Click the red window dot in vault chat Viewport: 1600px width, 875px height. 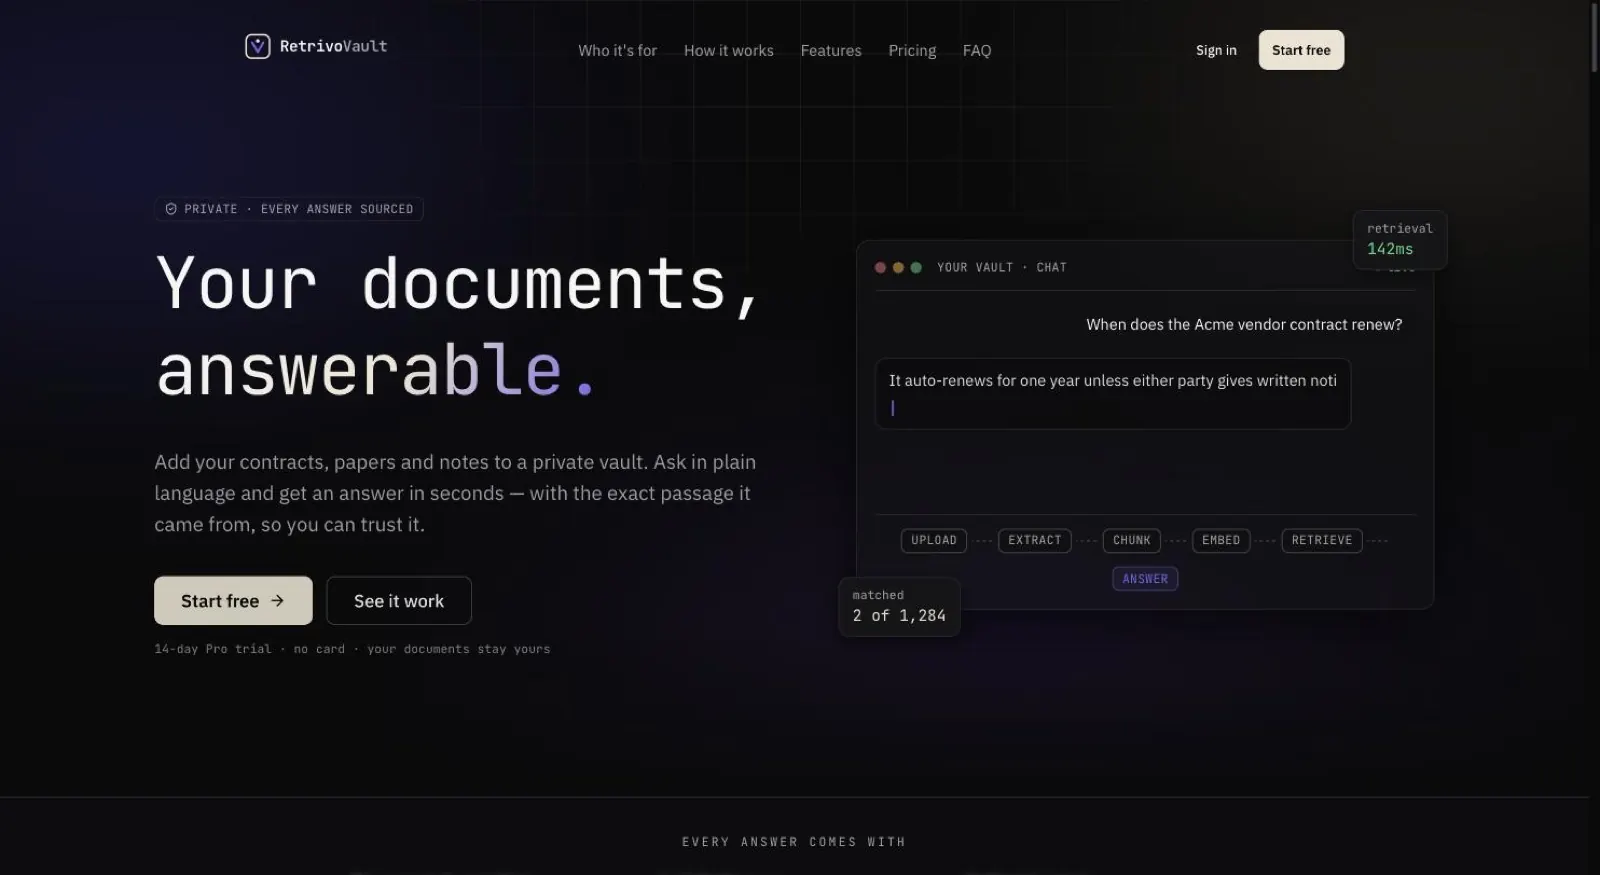click(880, 268)
